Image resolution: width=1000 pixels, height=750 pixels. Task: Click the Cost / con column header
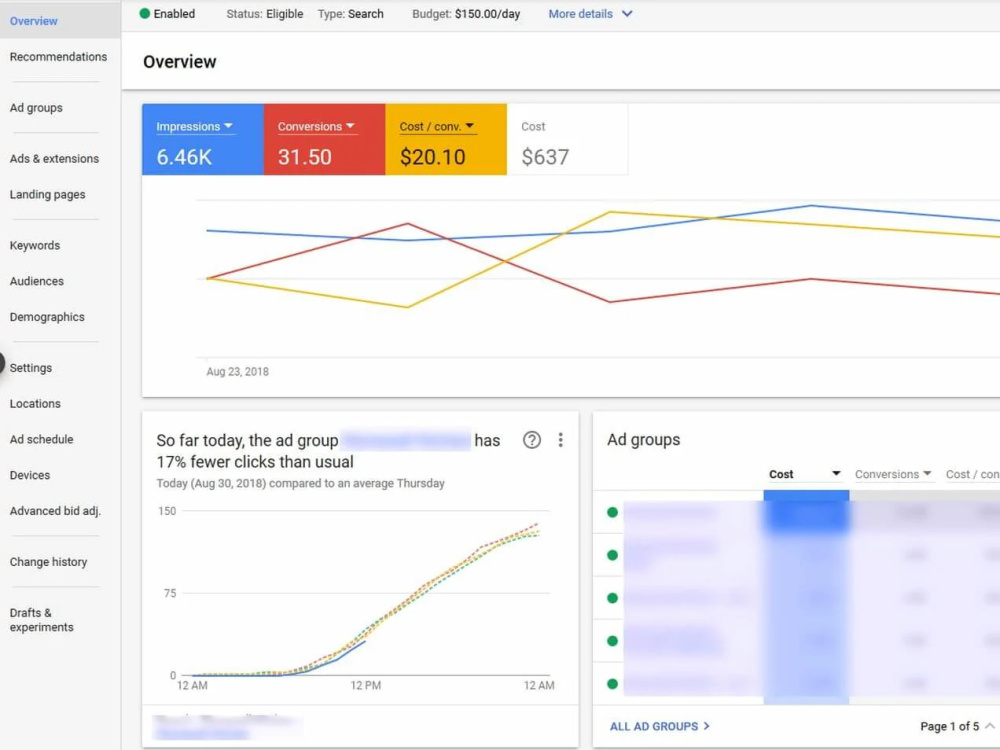pos(972,474)
